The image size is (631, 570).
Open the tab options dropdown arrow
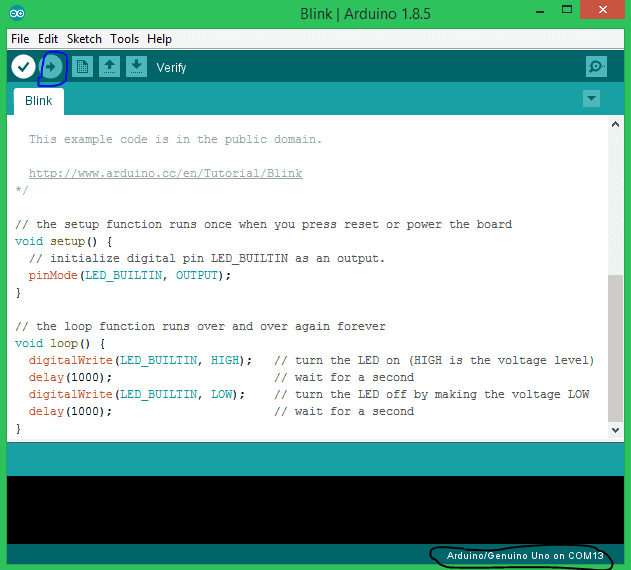(x=591, y=99)
